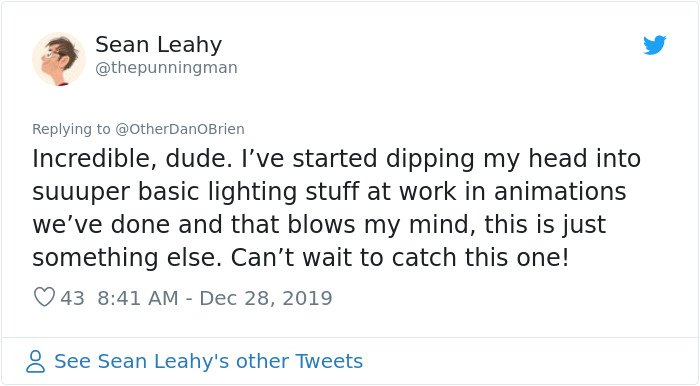Screen dimensions: 700x386
Task: Click the text something else
Action: (127, 258)
